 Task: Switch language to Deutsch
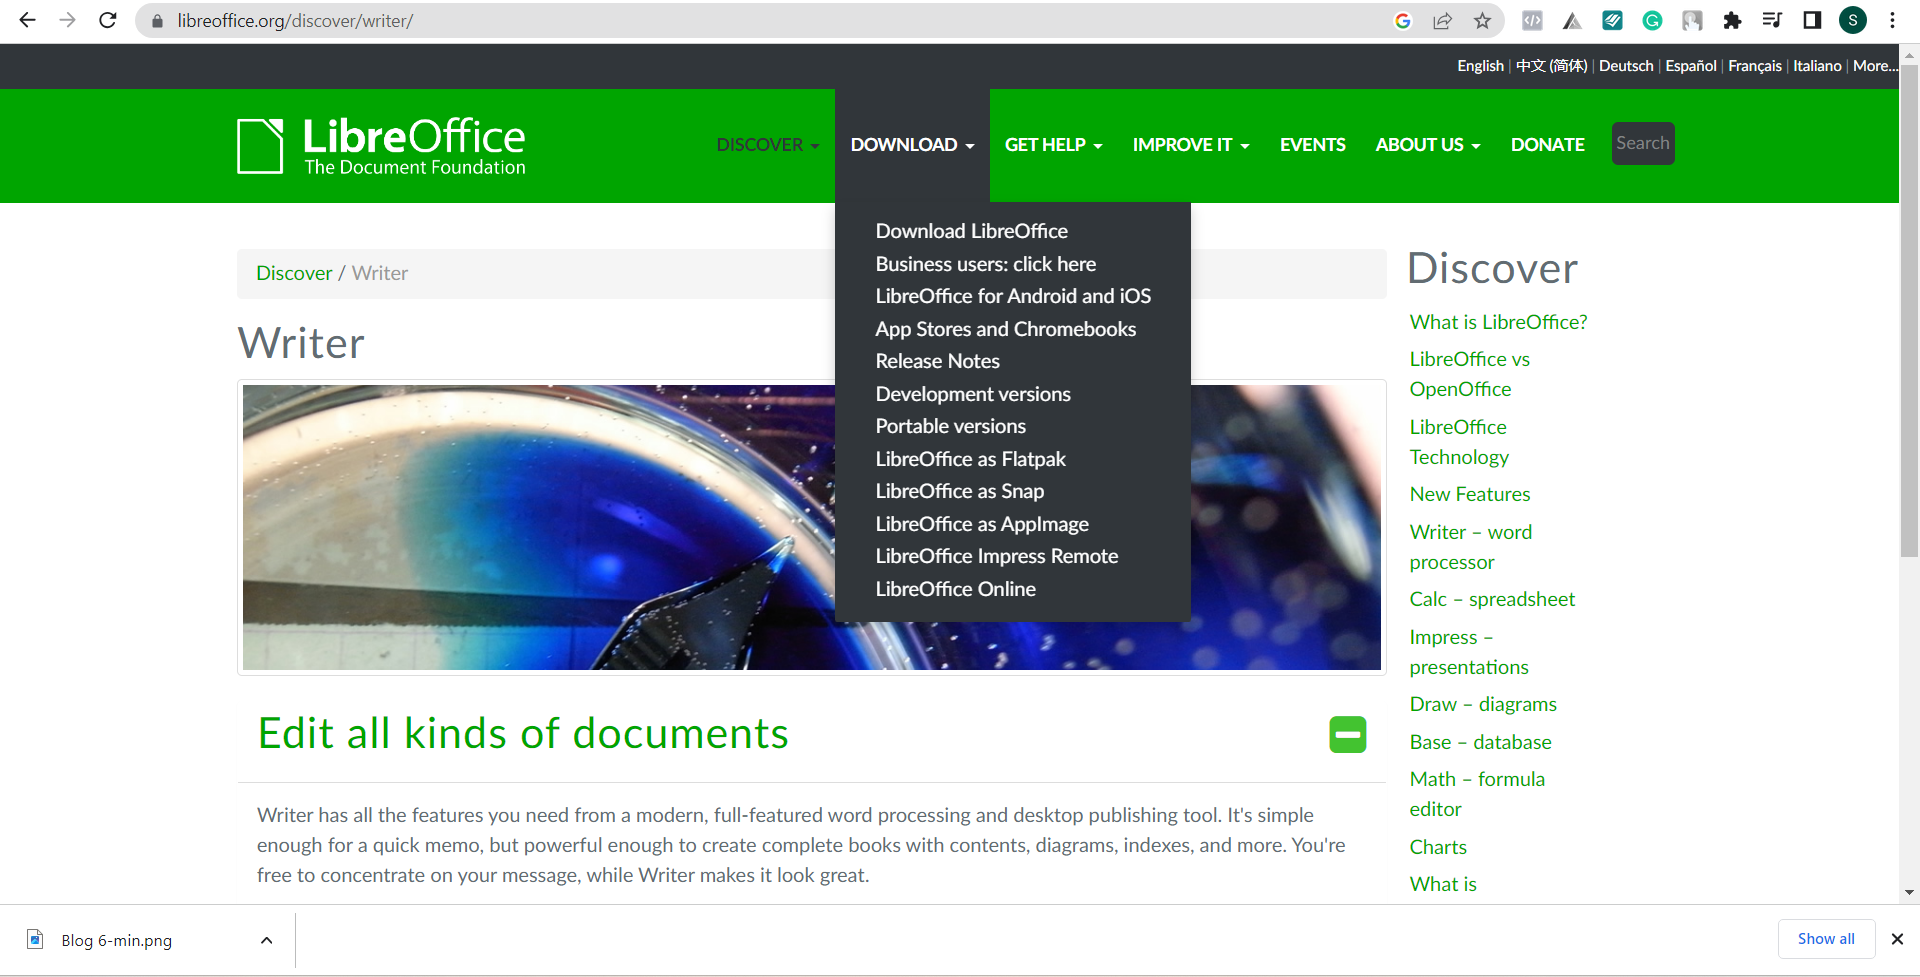tap(1626, 66)
